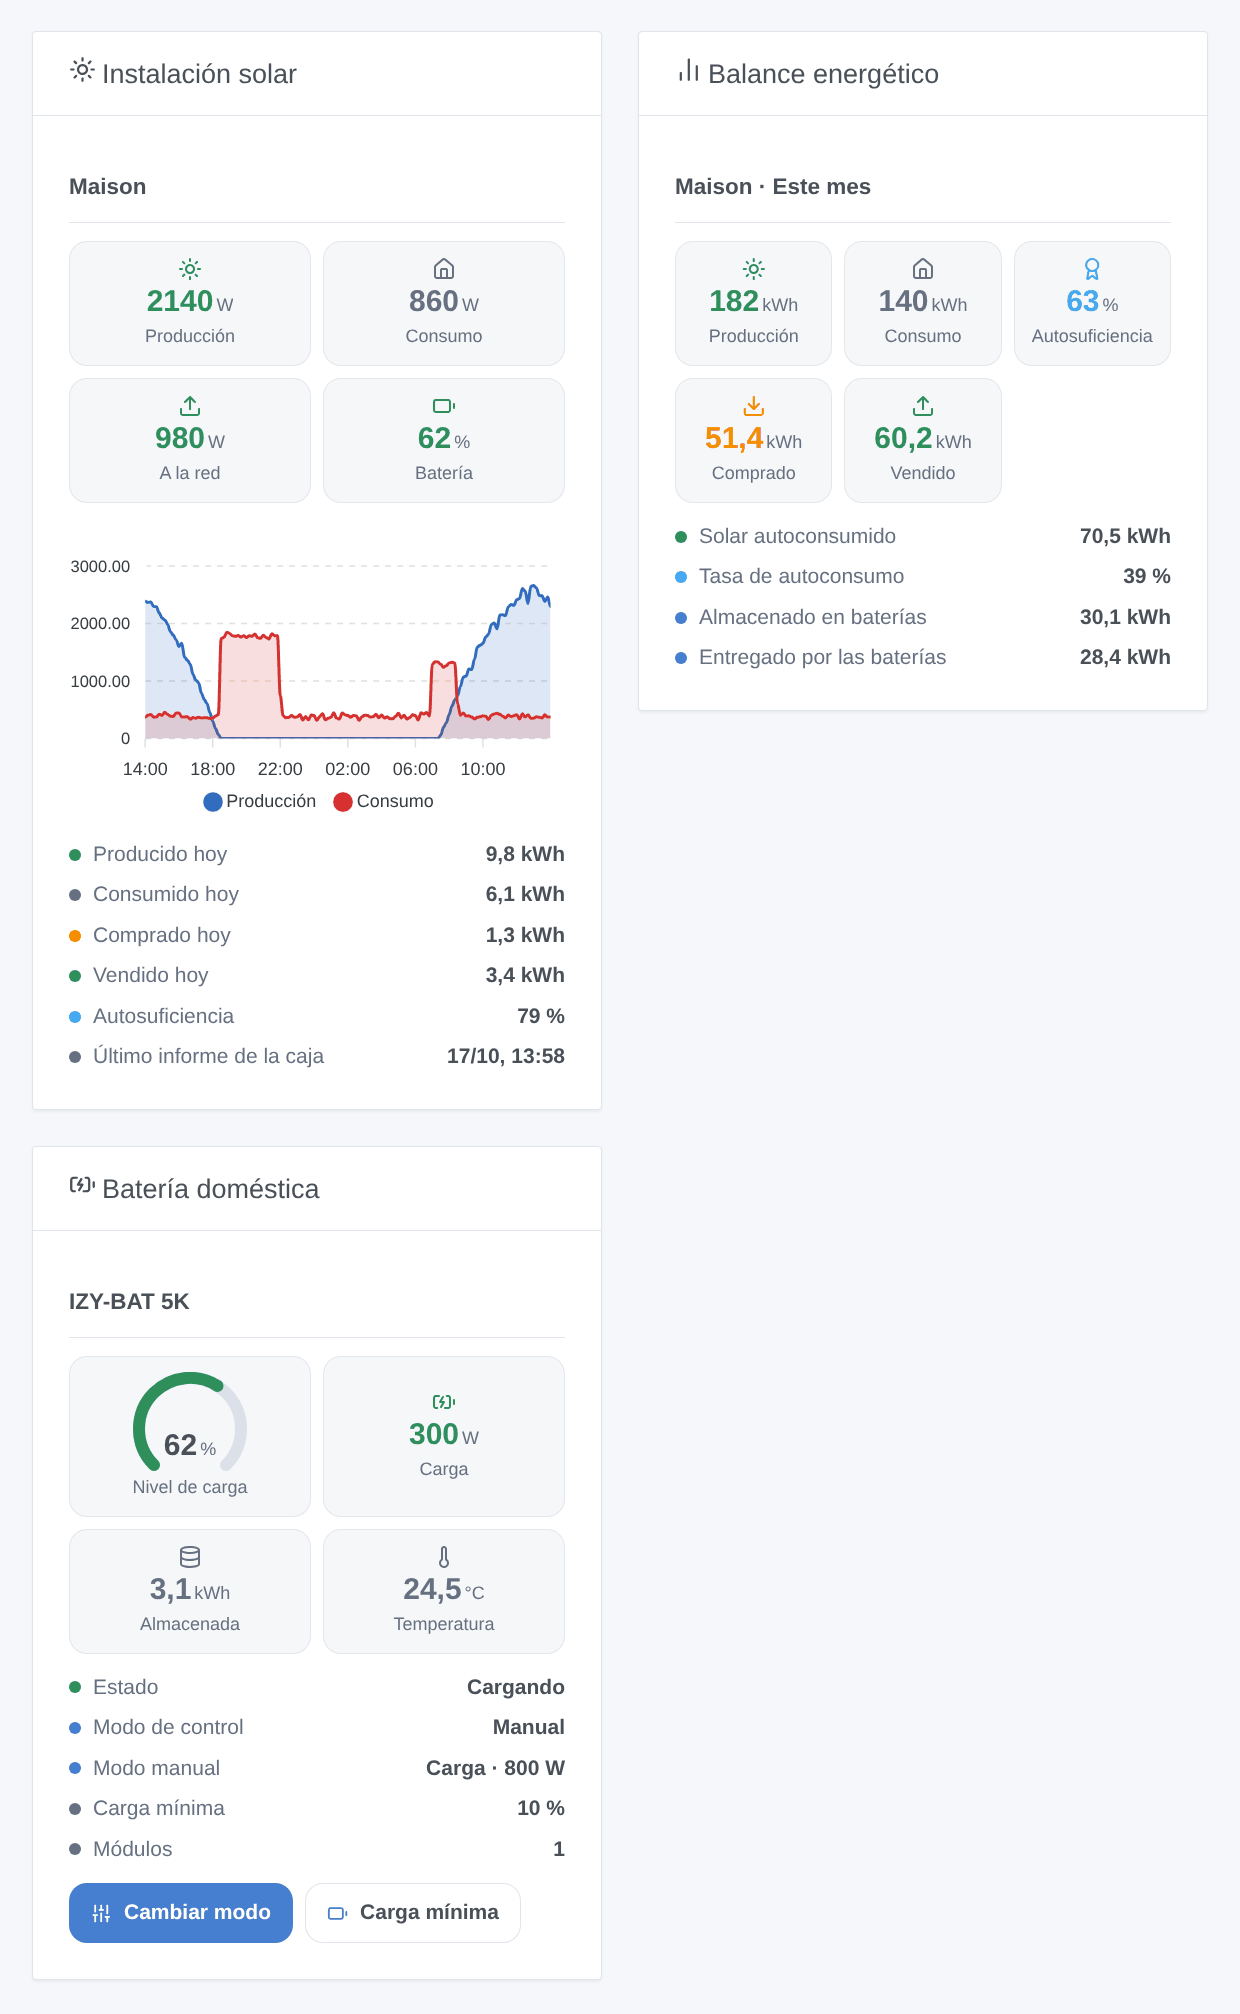The height and width of the screenshot is (2014, 1240).
Task: Click the sliders icon in Cambiar modo button
Action: [x=101, y=1913]
